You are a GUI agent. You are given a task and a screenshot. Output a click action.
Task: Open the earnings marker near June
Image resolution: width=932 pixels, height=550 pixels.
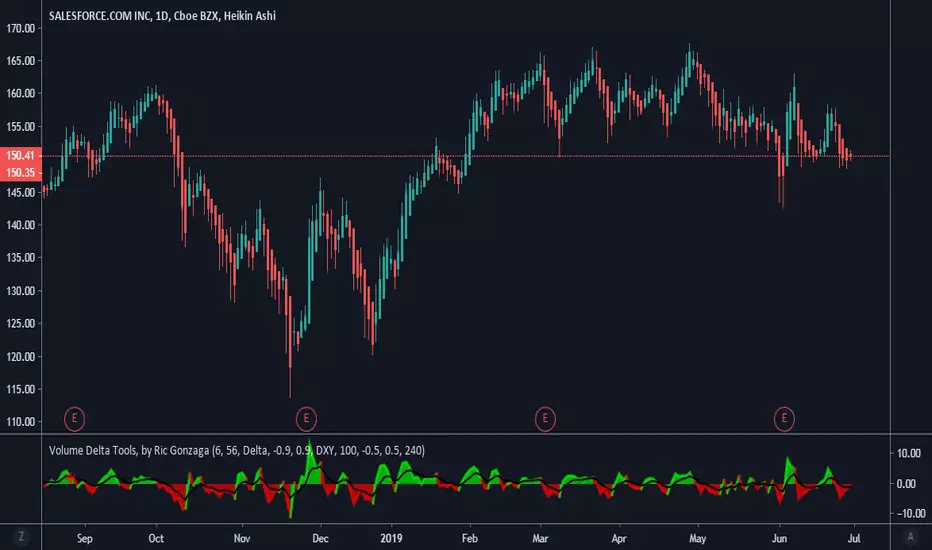(x=784, y=419)
